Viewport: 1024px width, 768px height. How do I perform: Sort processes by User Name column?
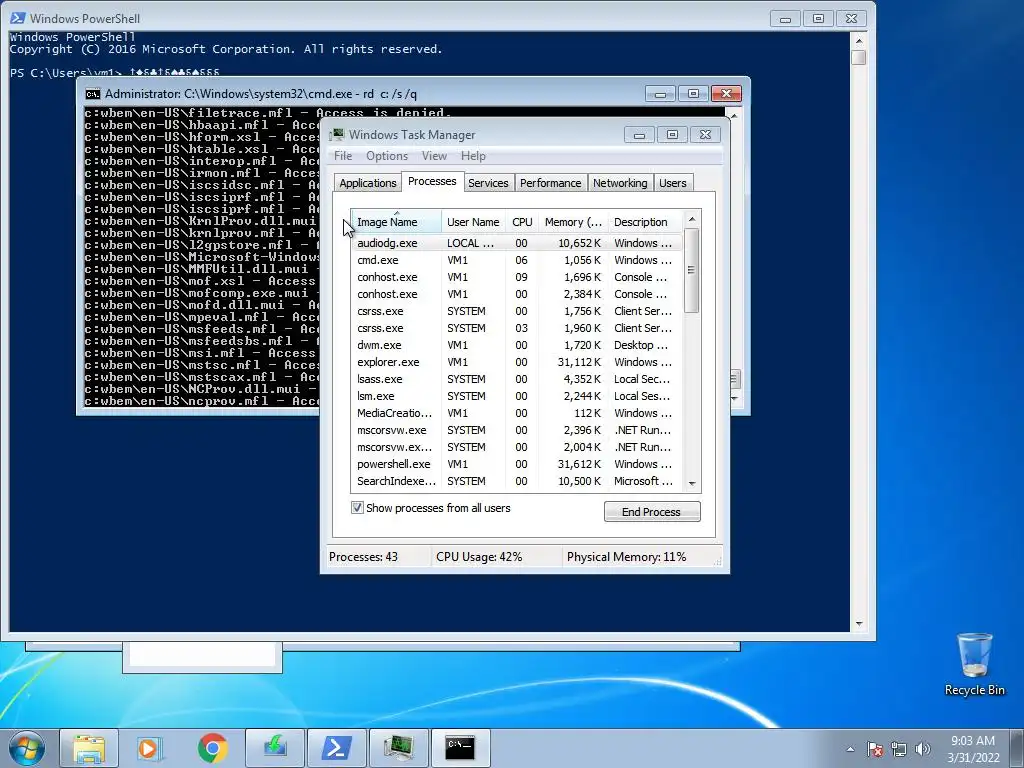(473, 222)
